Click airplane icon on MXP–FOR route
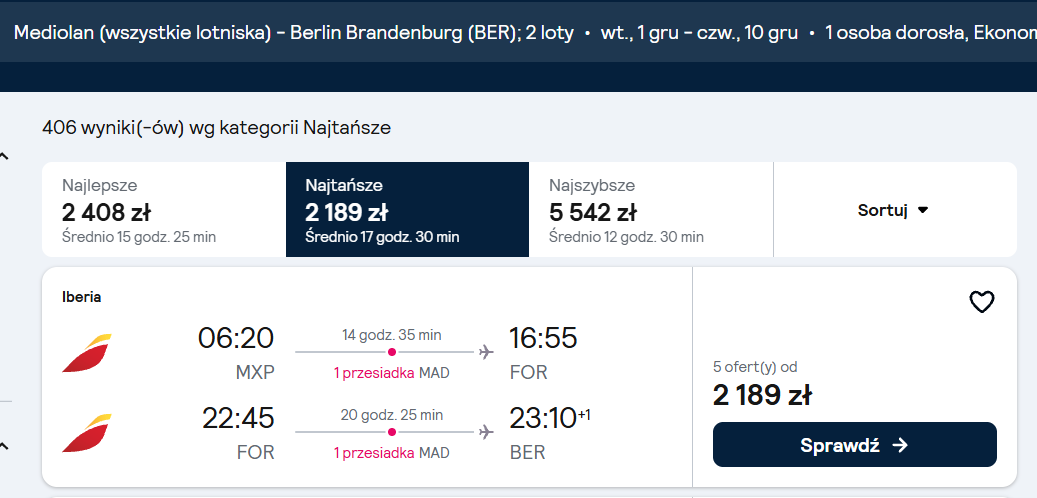Viewport: 1037px width, 498px height. point(486,352)
